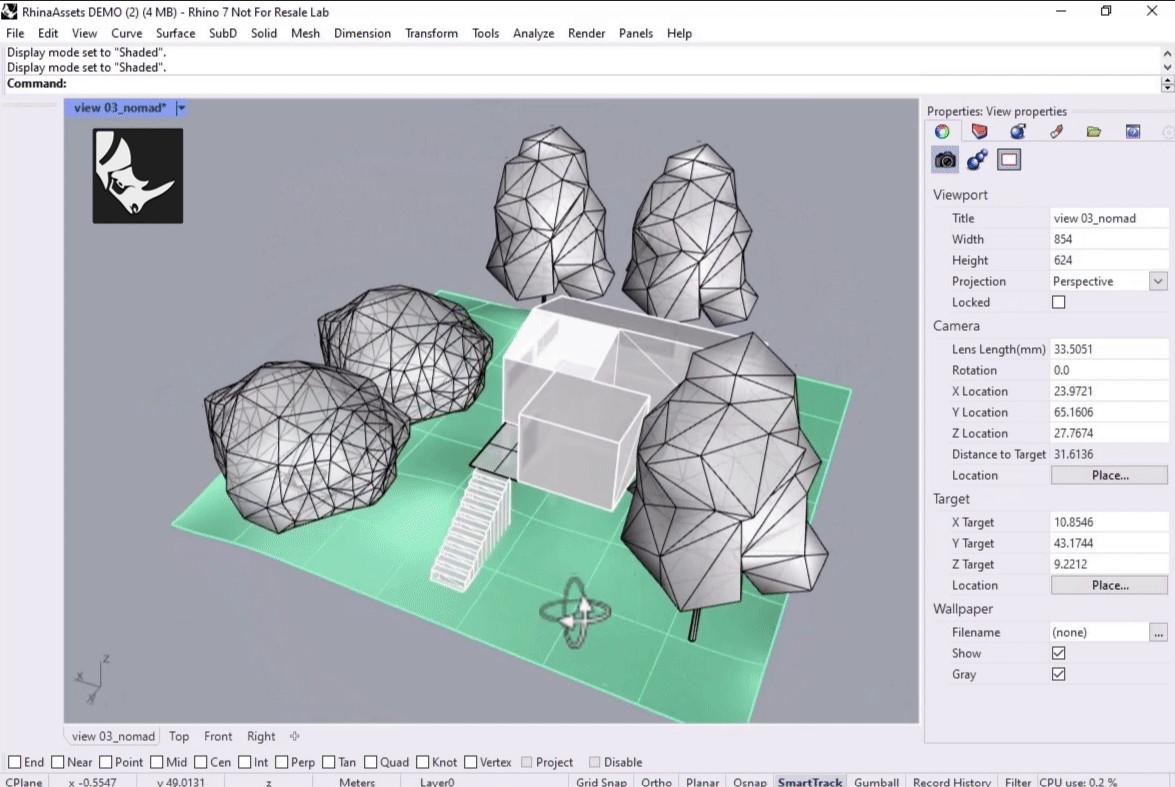Click the blue spheres icon beside the camera
Screen dimensions: 1175x787
(977, 160)
